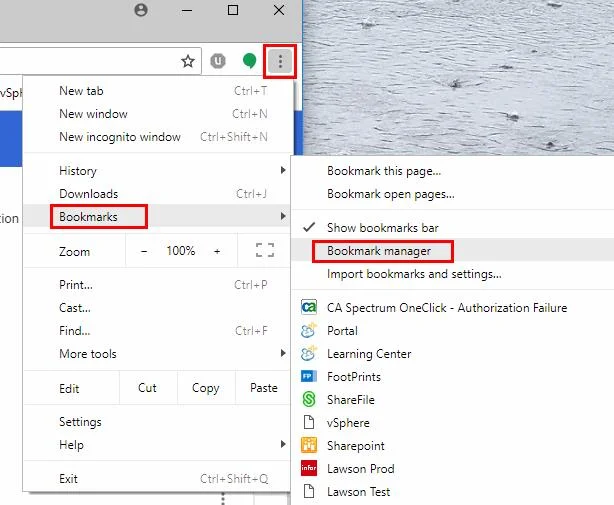Open the vSphere bookmark label
614x505 pixels.
tap(349, 423)
